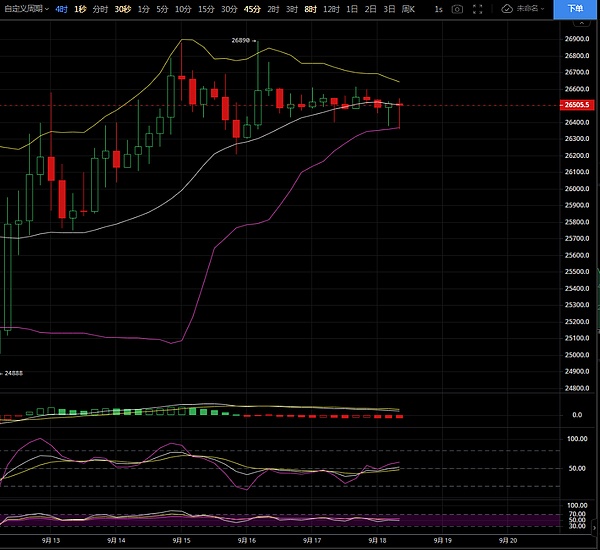Open the 自定义周期 custom period dropdown
This screenshot has width=600, height=550.
25,8
